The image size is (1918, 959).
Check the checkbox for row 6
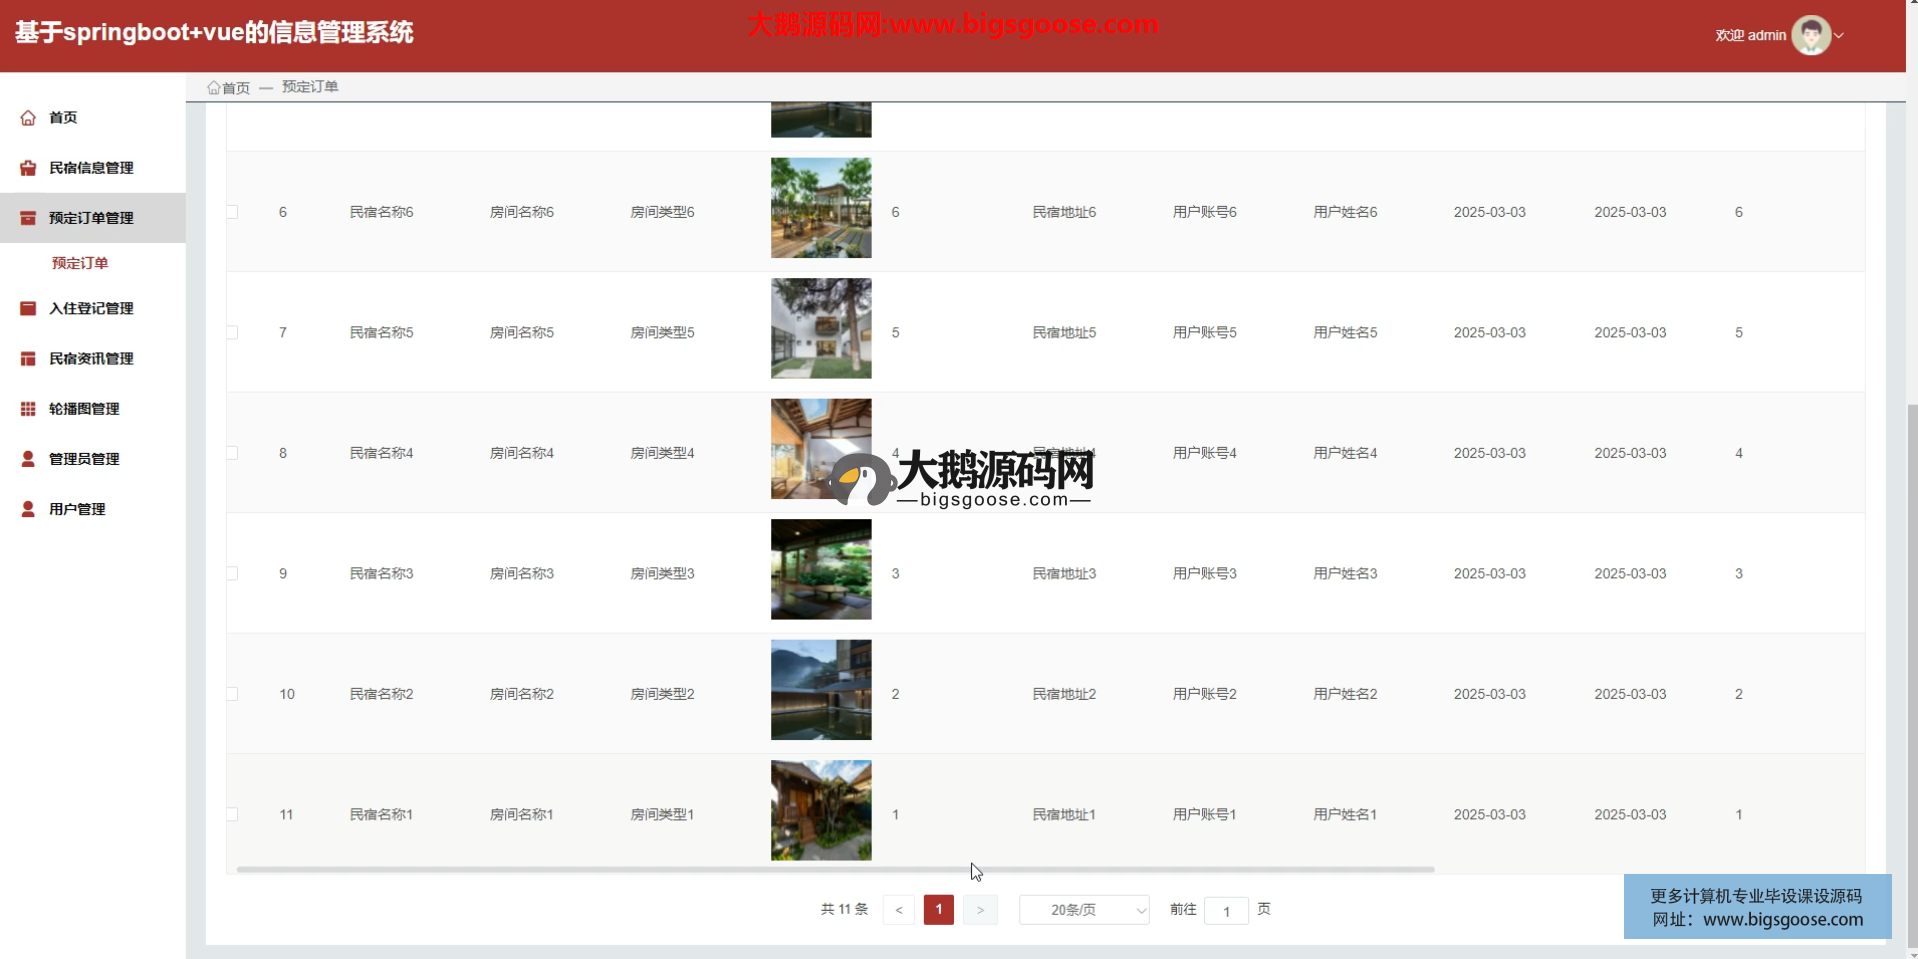click(x=232, y=212)
